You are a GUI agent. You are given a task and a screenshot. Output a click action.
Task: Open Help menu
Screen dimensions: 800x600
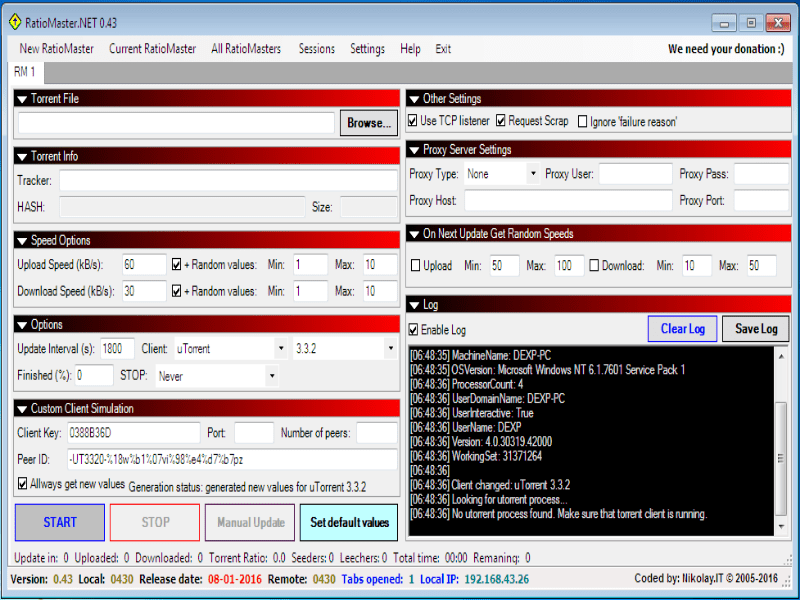coord(410,49)
